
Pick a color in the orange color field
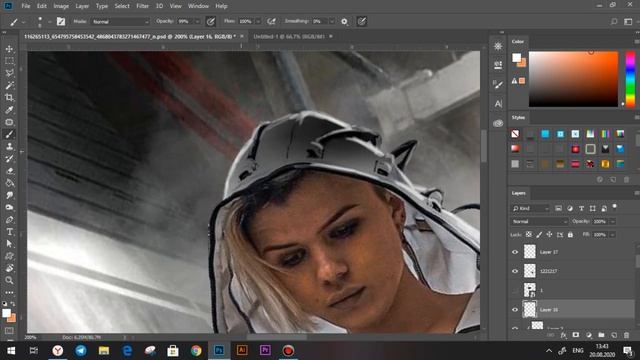point(573,79)
